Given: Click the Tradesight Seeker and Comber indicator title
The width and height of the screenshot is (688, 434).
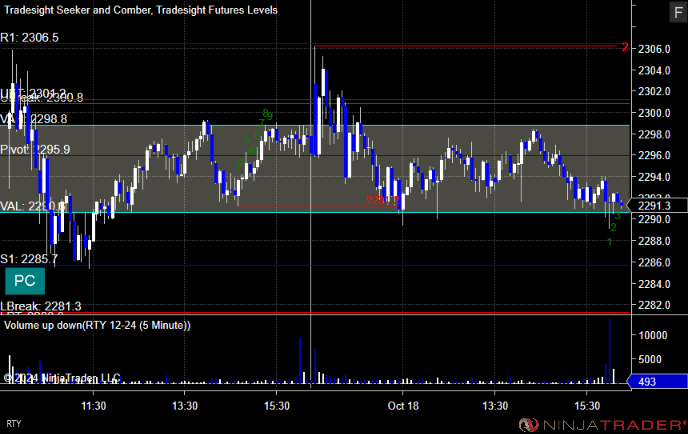Looking at the screenshot, I should pyautogui.click(x=140, y=10).
